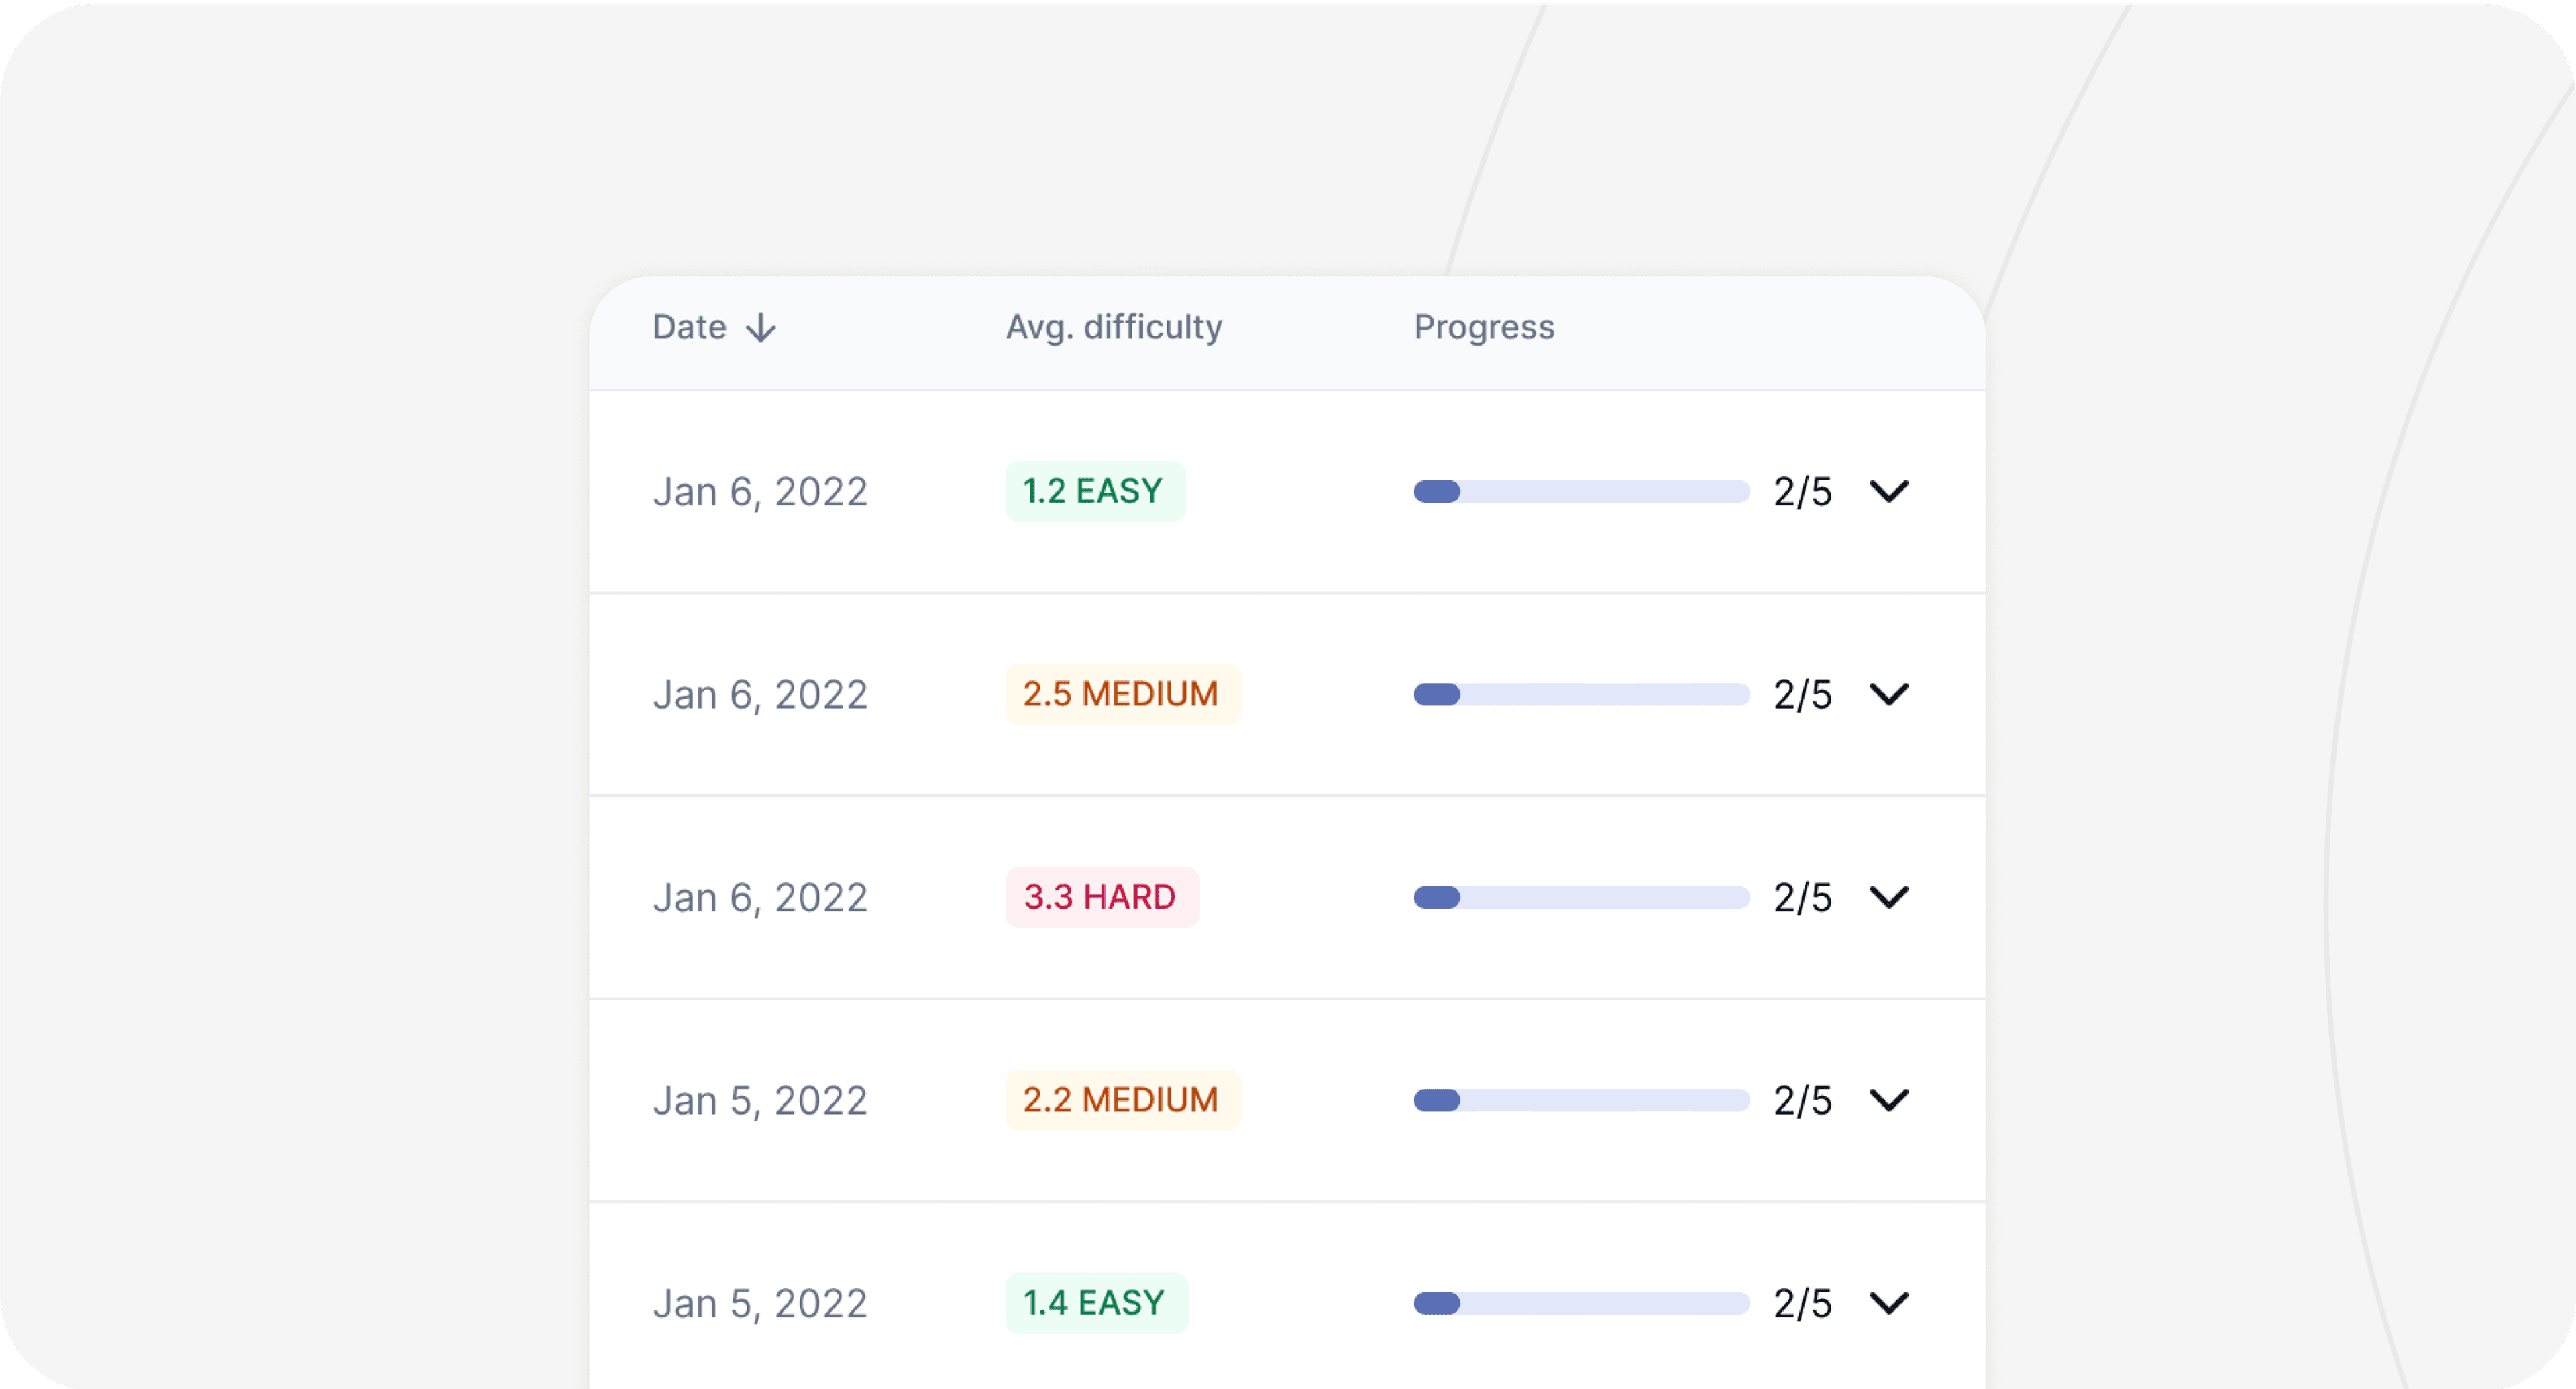Select the 3.3 HARD badge
This screenshot has height=1389, width=2576.
tap(1101, 897)
